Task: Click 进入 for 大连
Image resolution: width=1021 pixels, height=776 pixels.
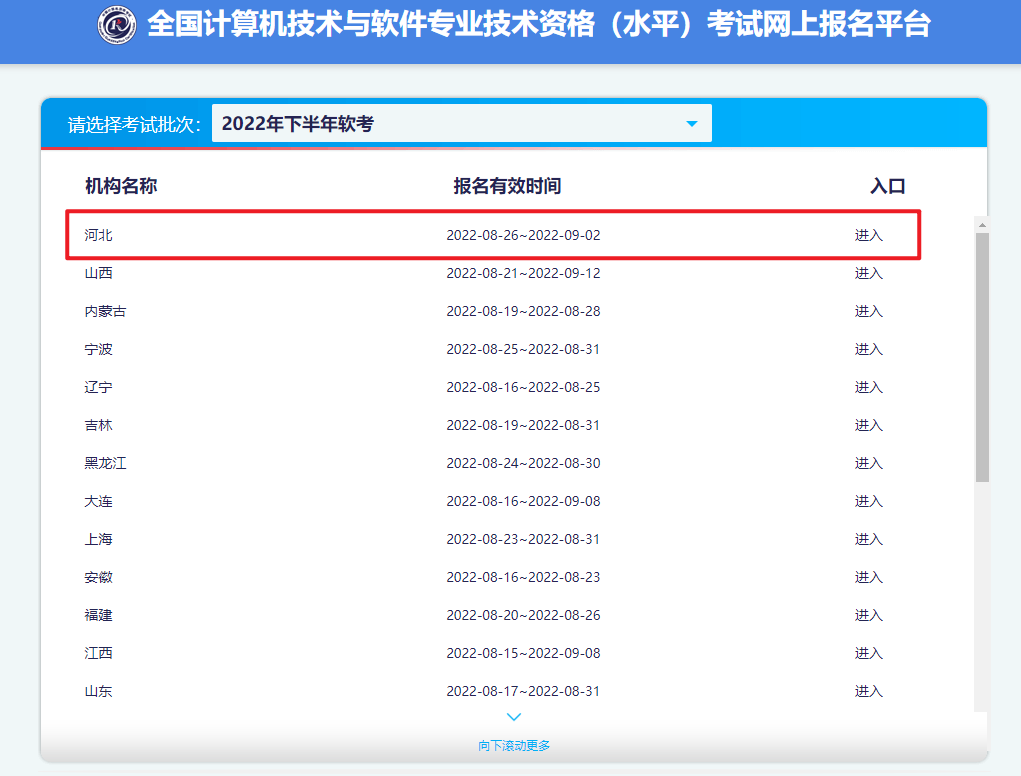Action: (x=868, y=501)
